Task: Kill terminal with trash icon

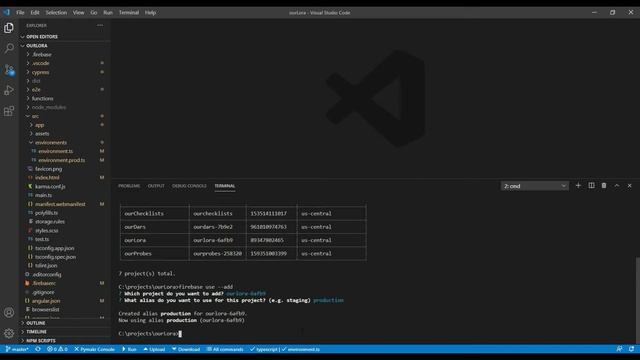Action: pyautogui.click(x=604, y=186)
